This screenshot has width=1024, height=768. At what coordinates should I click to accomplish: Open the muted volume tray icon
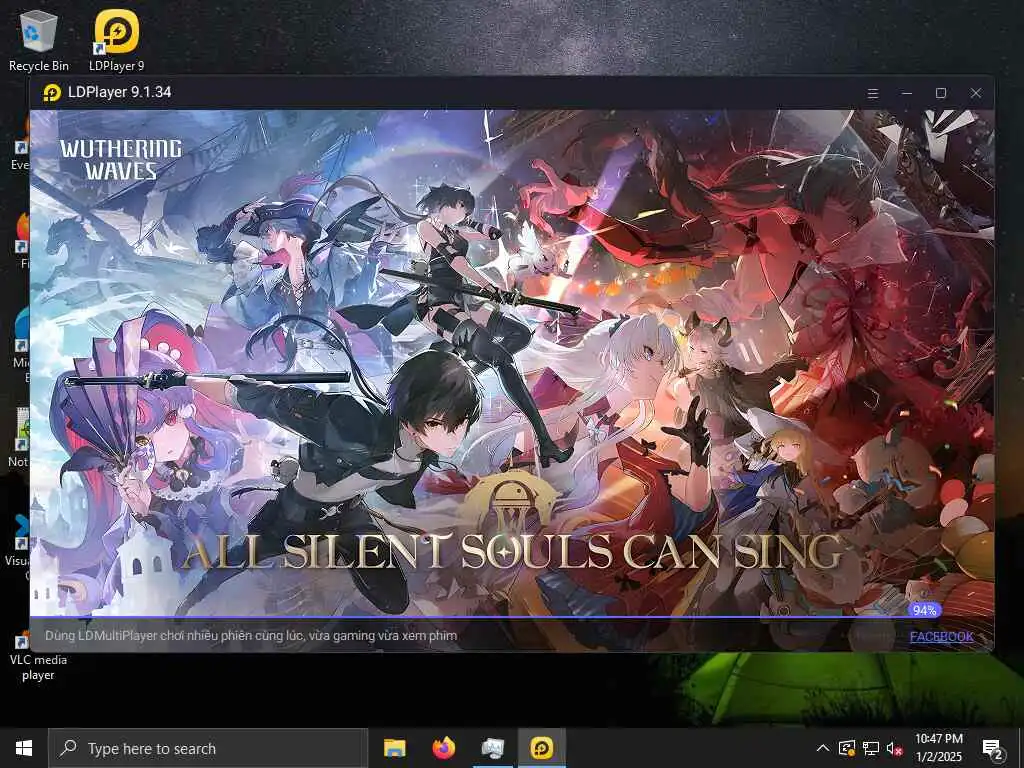click(x=894, y=748)
